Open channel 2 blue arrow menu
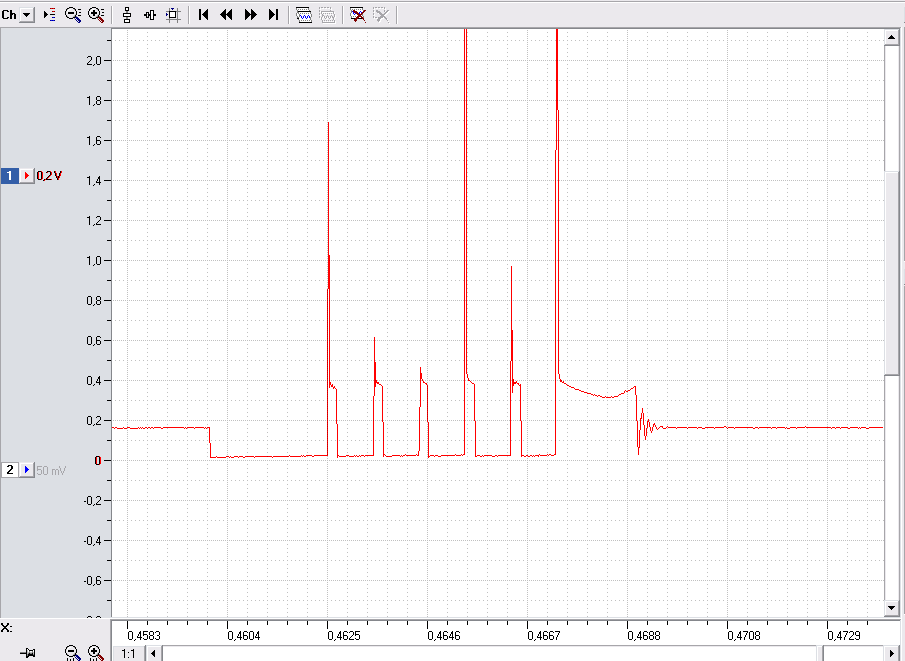Screen dimensions: 905x661 pos(27,470)
